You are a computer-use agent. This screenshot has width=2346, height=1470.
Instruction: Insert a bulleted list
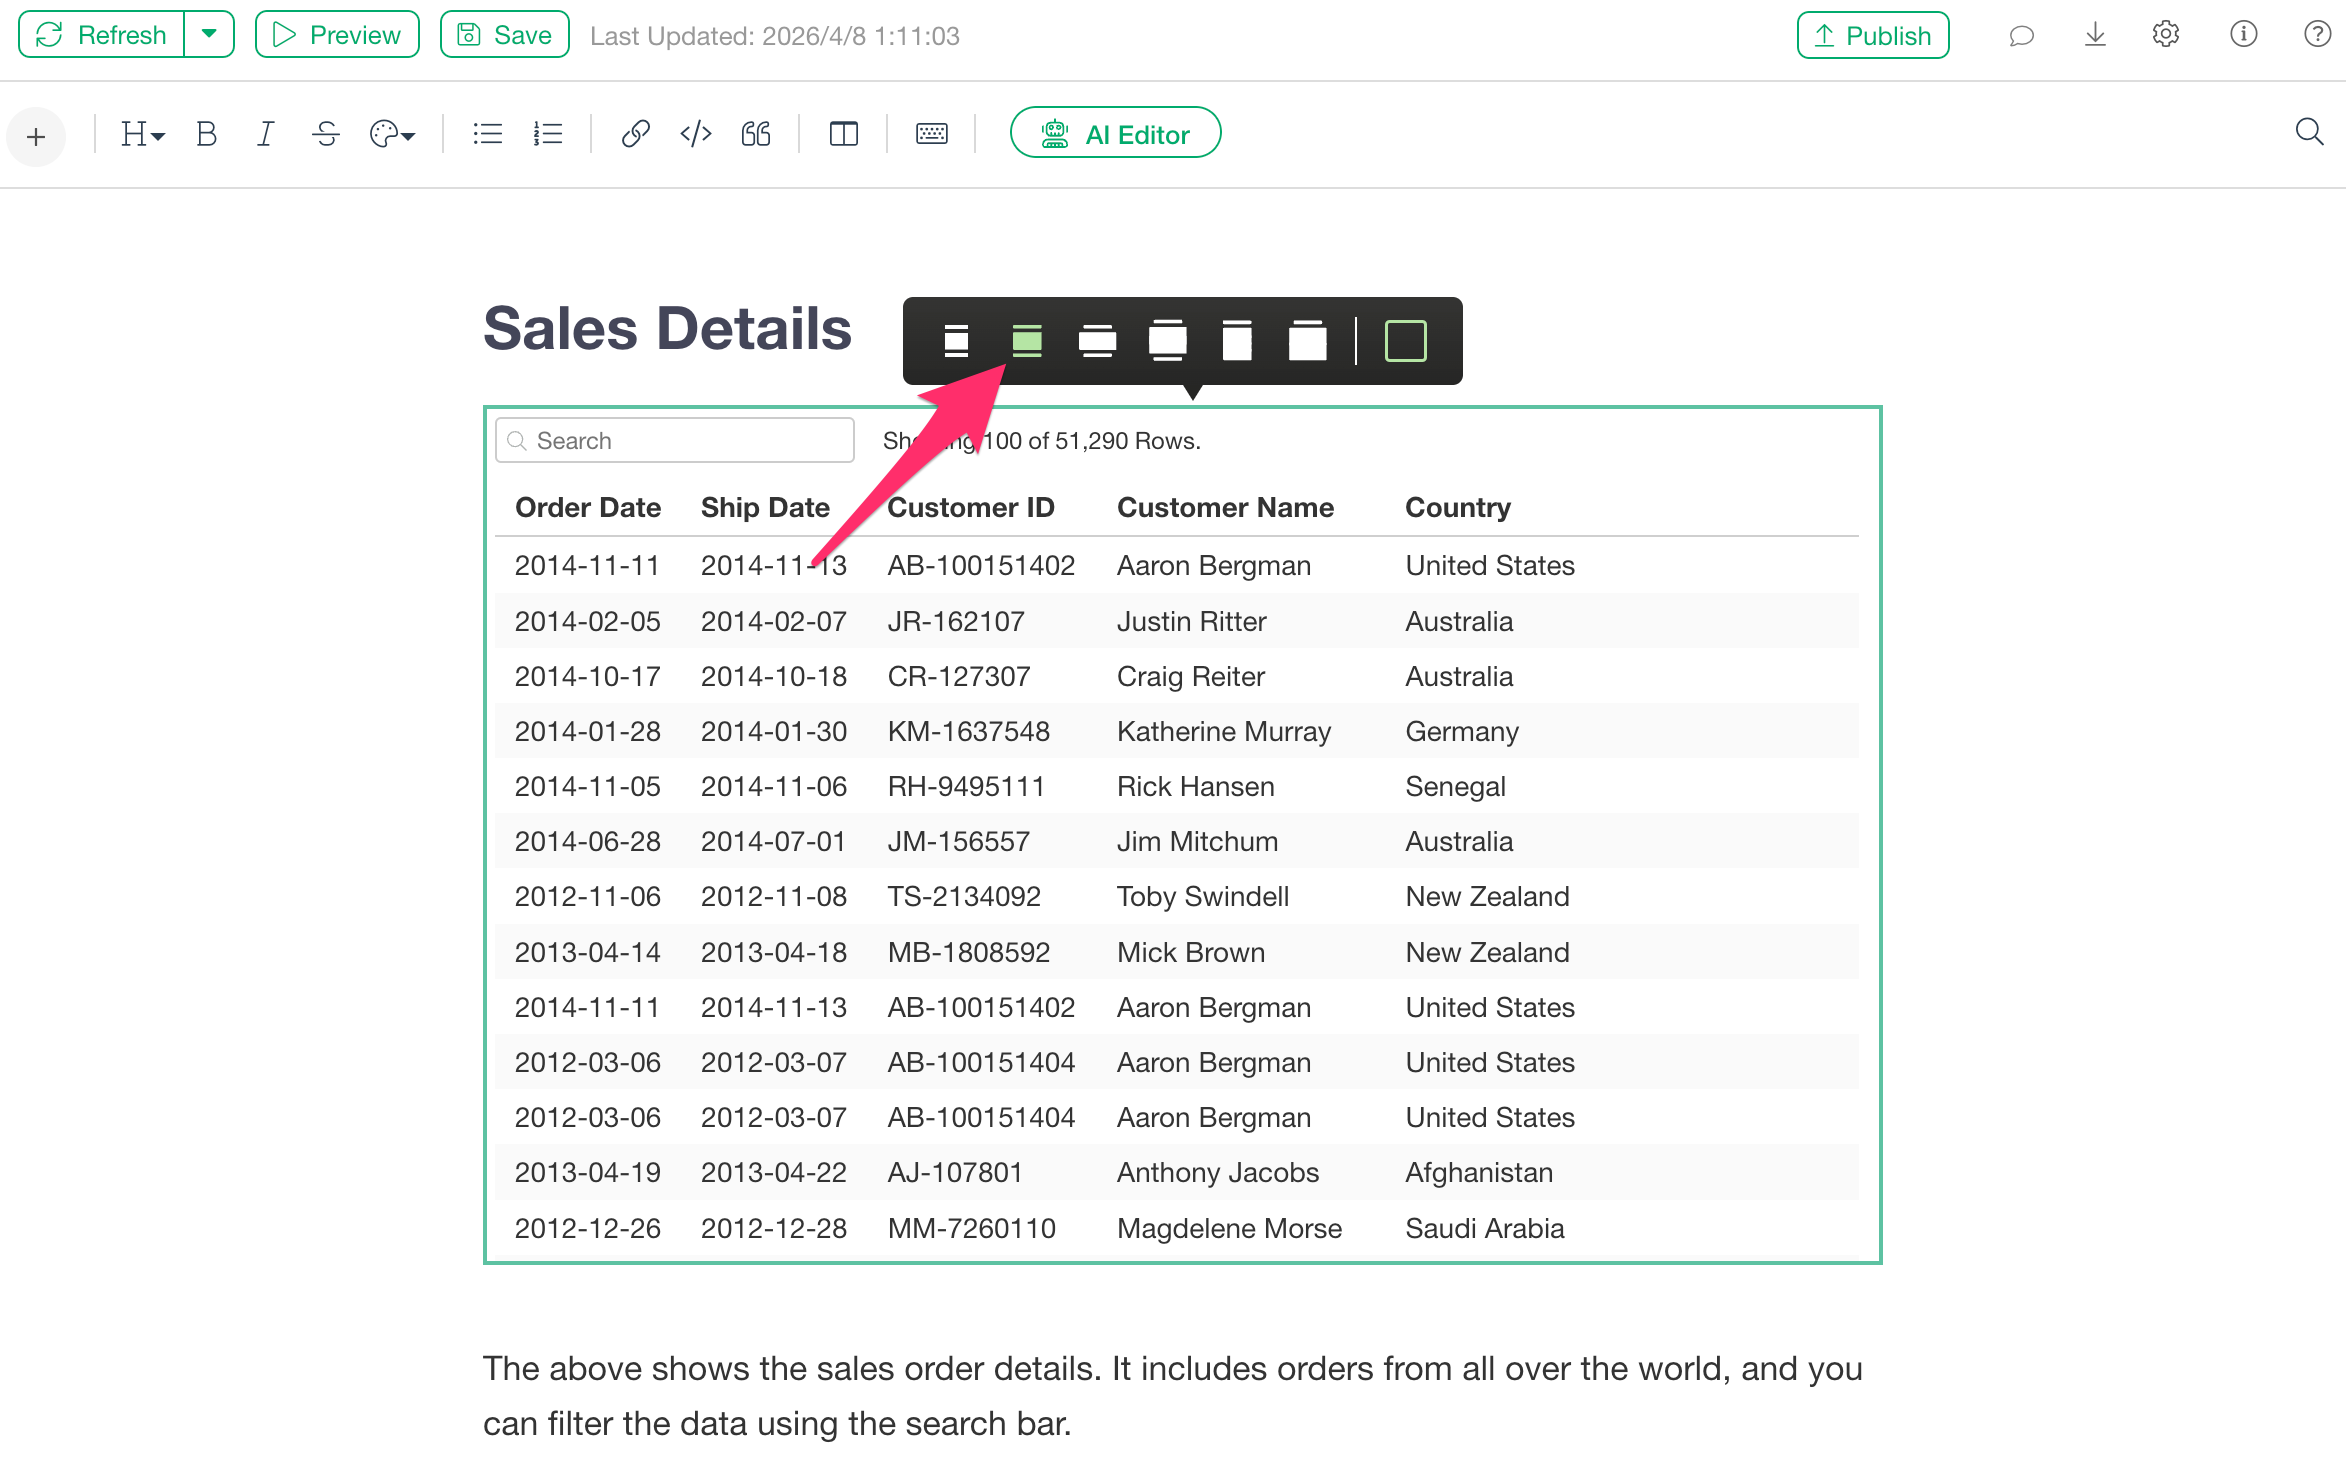(487, 134)
